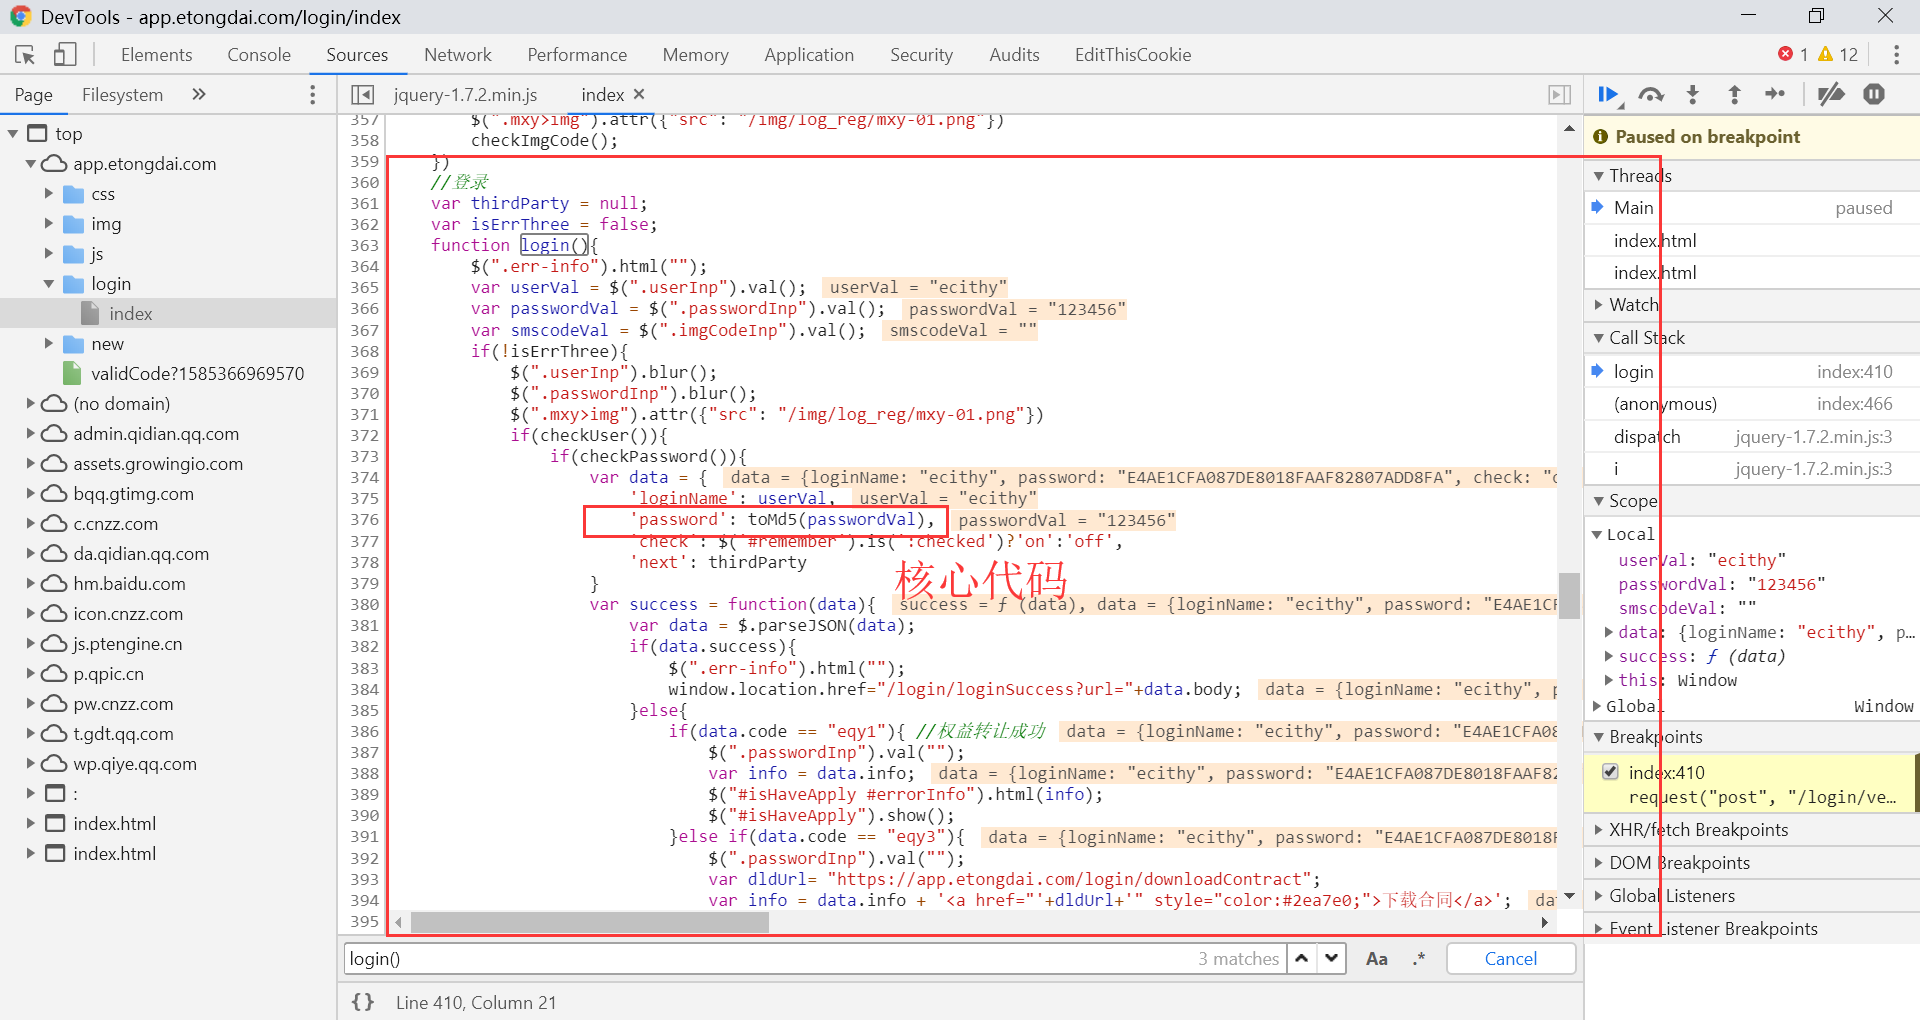Select the index file in login folder
This screenshot has height=1020, width=1920.
point(130,314)
